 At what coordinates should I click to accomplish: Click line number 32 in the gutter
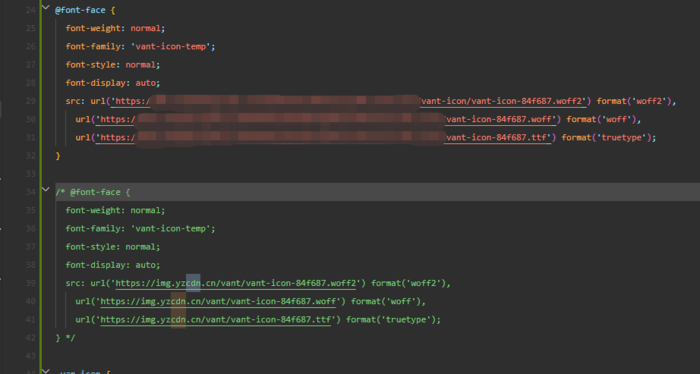pos(30,156)
